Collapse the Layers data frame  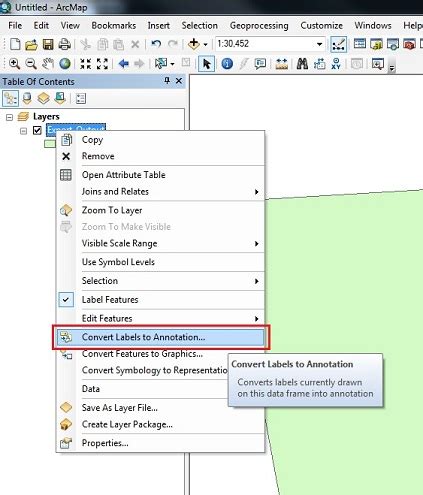(9, 117)
